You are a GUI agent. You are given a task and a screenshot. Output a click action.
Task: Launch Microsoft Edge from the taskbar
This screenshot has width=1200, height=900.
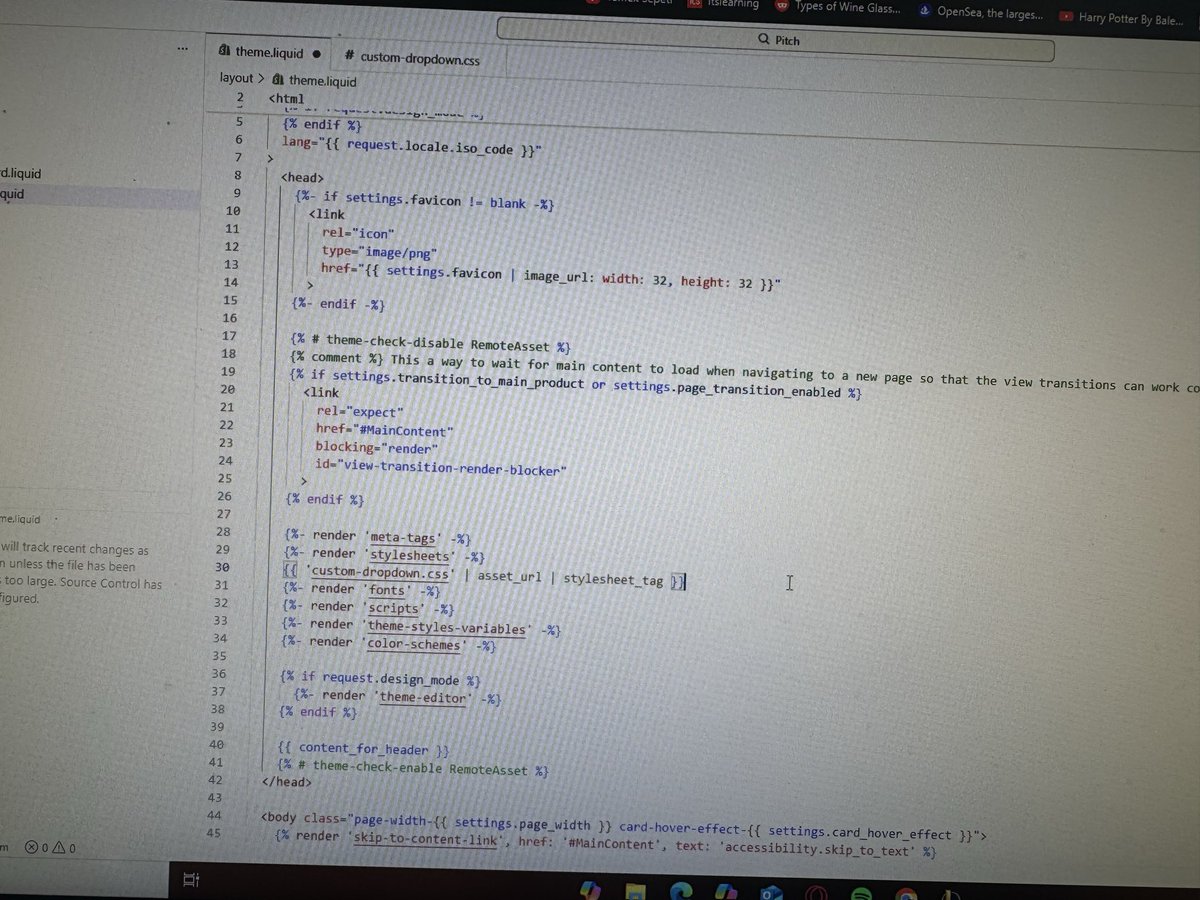coord(679,889)
